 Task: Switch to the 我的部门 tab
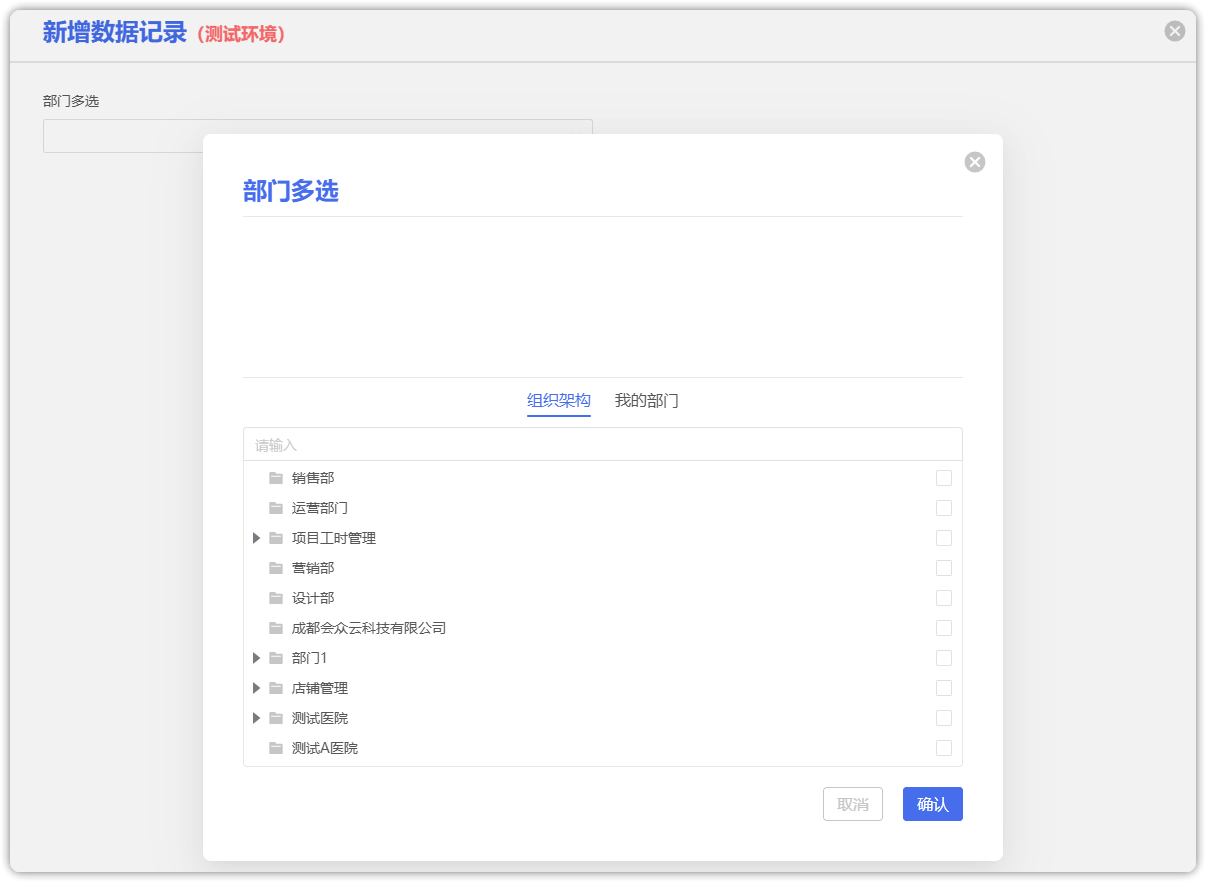647,401
